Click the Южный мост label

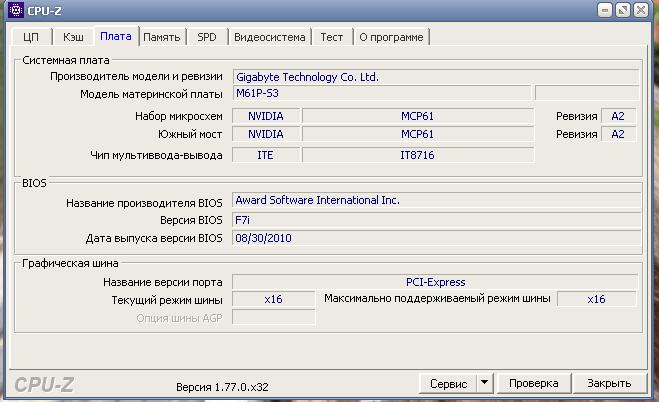point(190,134)
